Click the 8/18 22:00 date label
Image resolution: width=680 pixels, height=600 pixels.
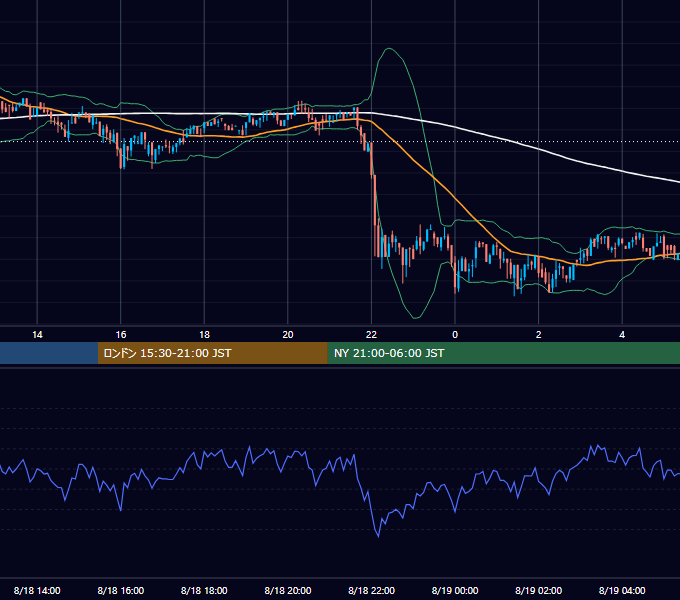[x=371, y=590]
